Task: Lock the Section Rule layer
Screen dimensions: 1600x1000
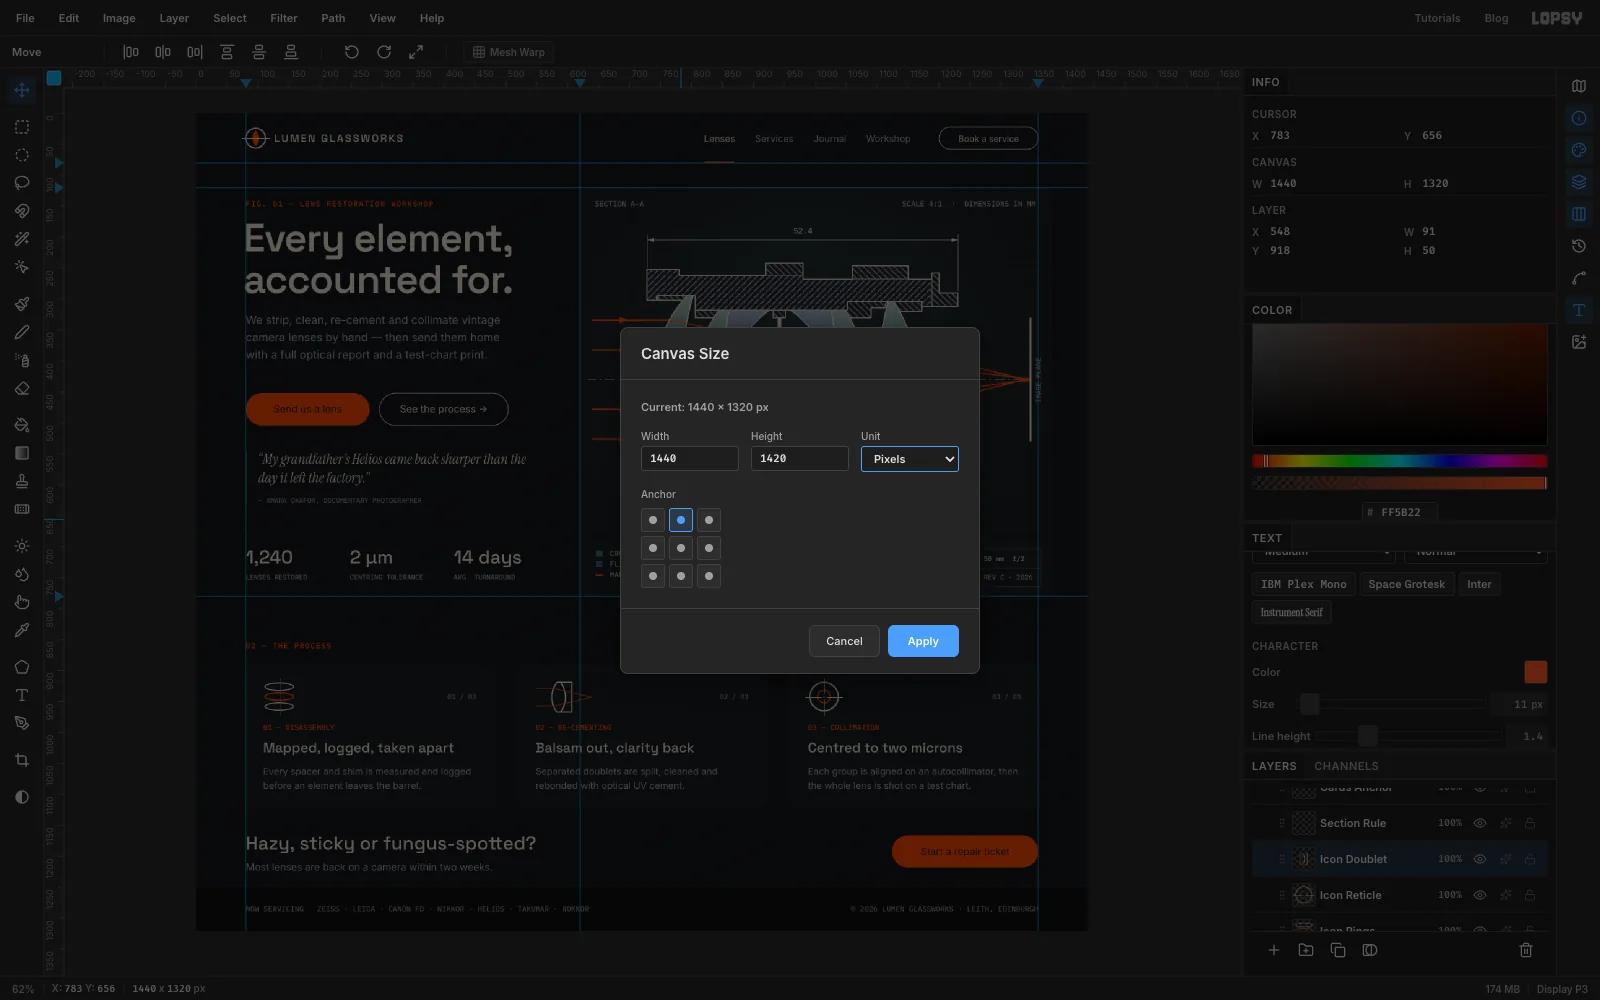Action: 1530,823
